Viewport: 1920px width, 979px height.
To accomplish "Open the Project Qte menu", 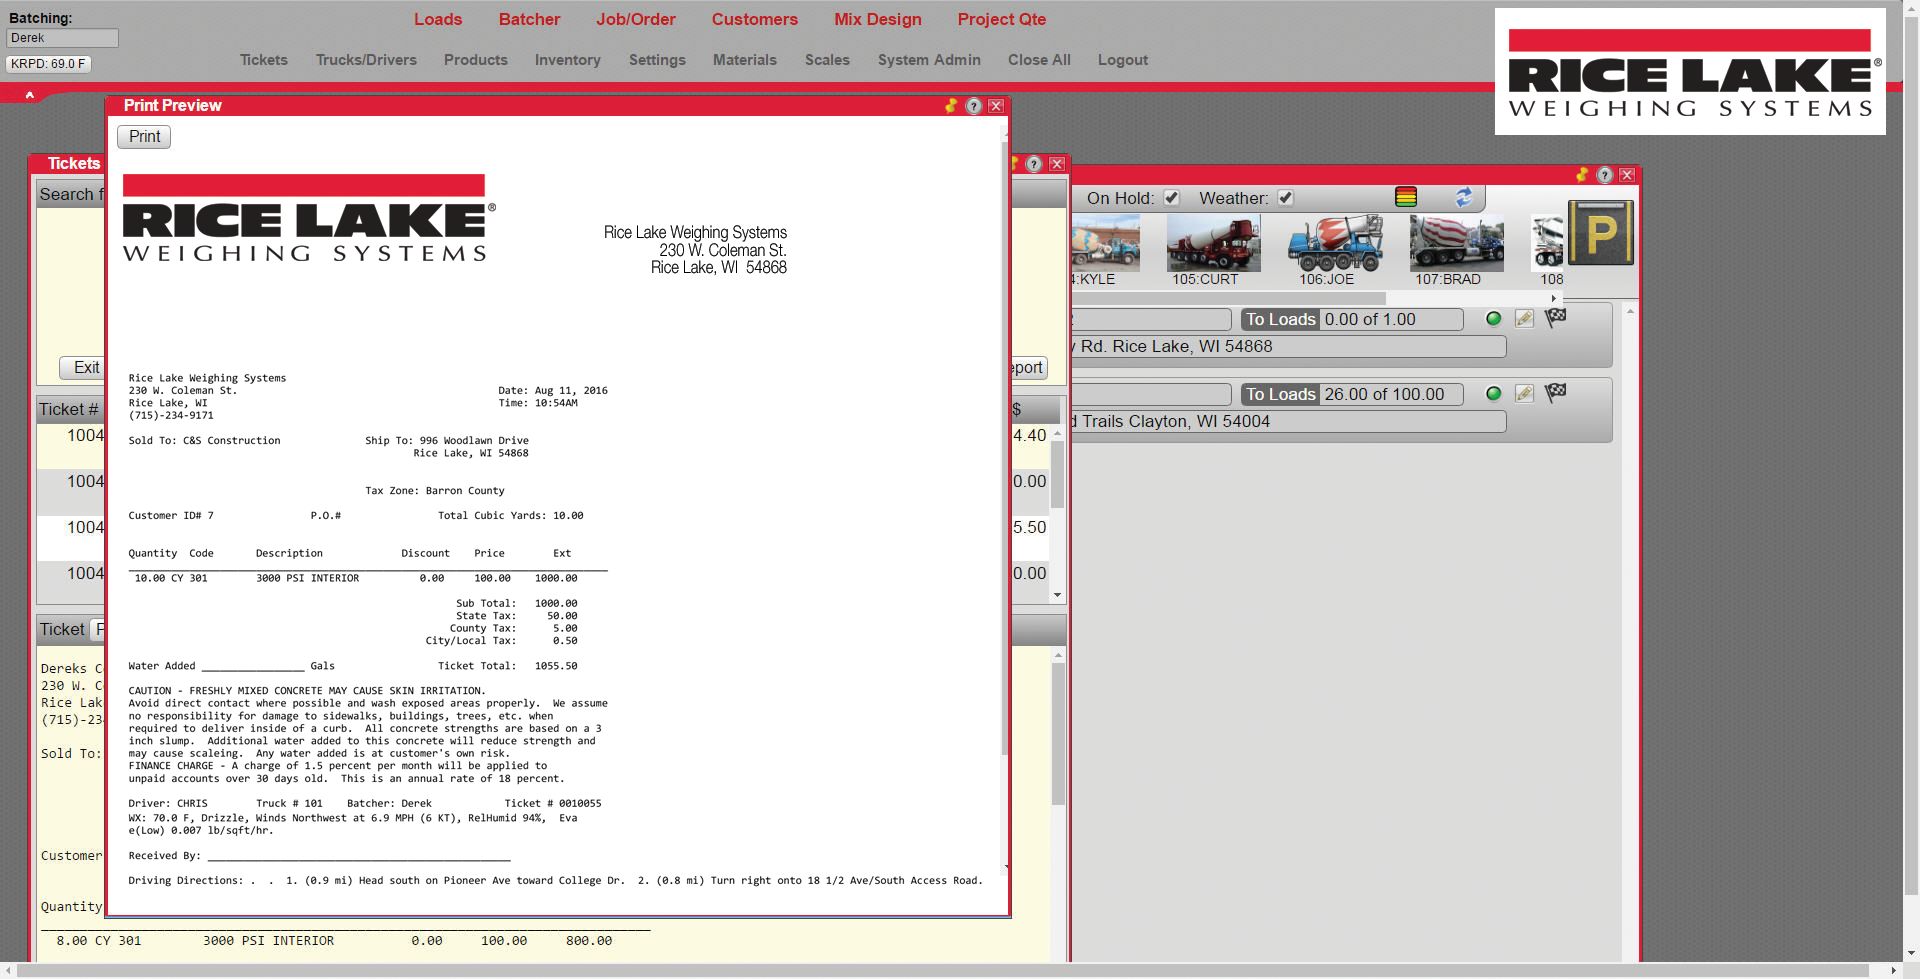I will [x=1002, y=19].
